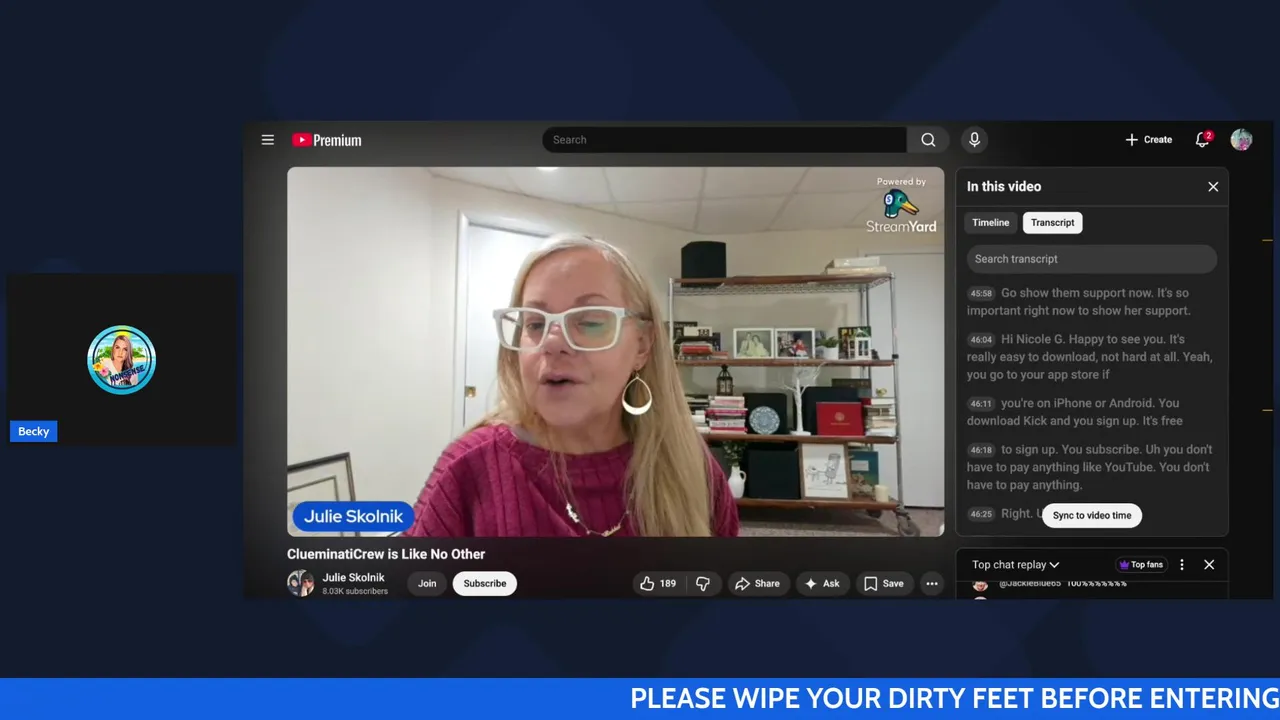
Task: Open the Top fans badge
Action: click(1141, 565)
